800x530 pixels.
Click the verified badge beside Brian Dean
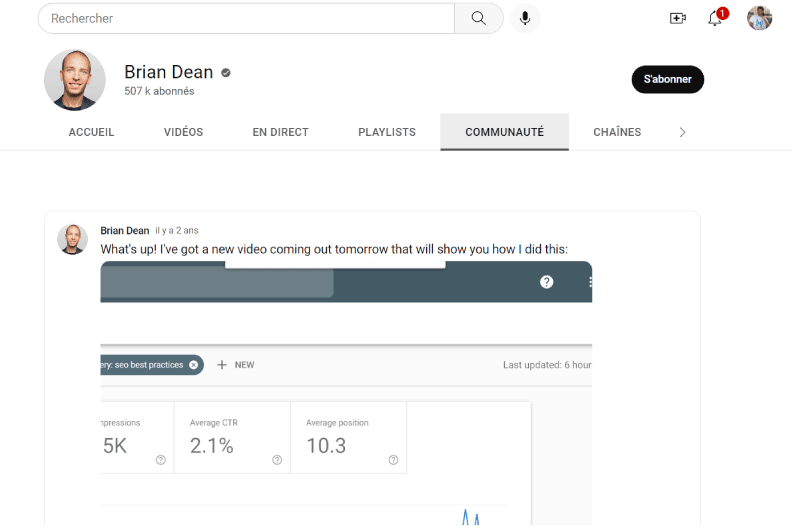(226, 73)
